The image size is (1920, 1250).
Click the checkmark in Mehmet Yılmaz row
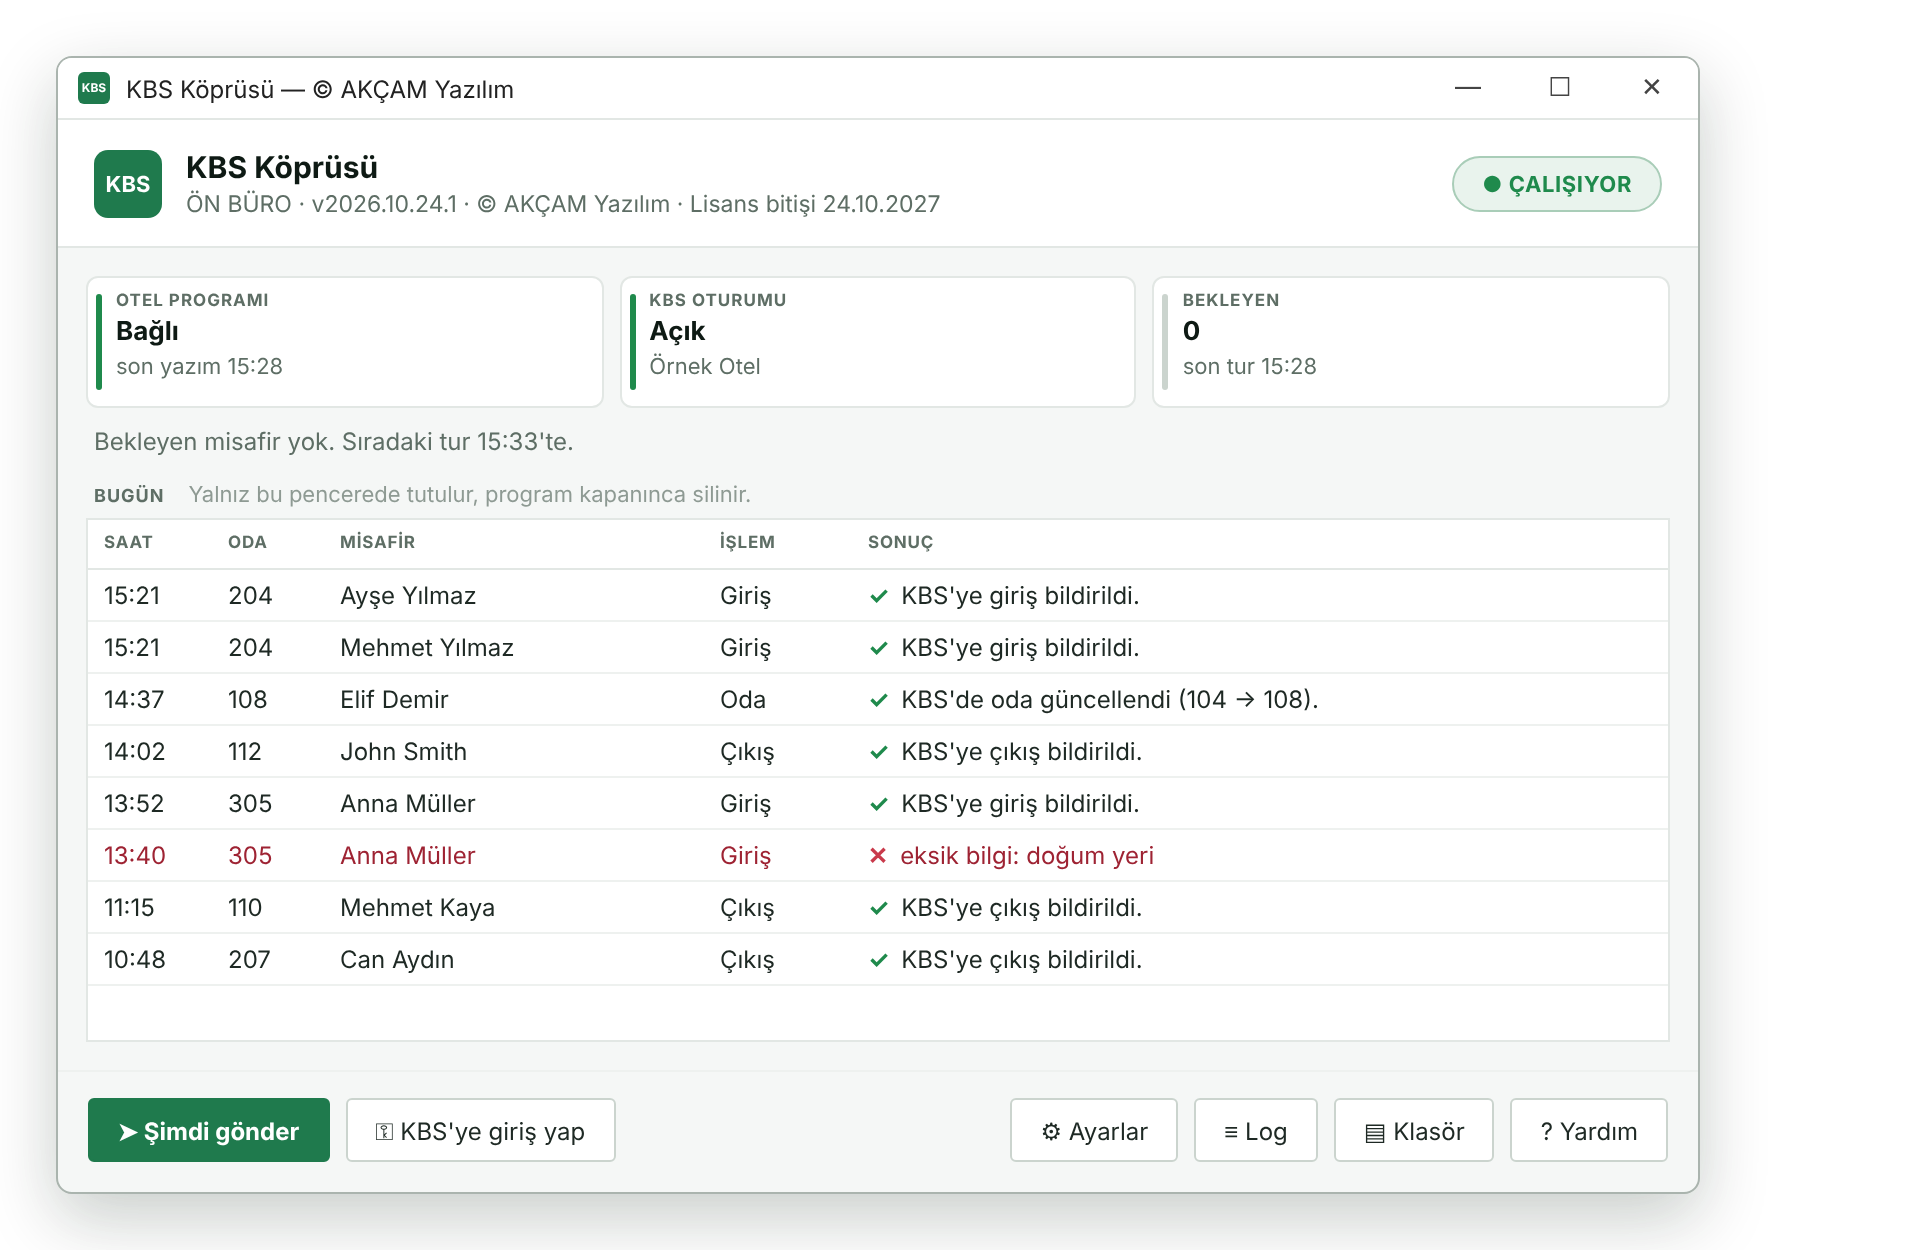coord(879,648)
